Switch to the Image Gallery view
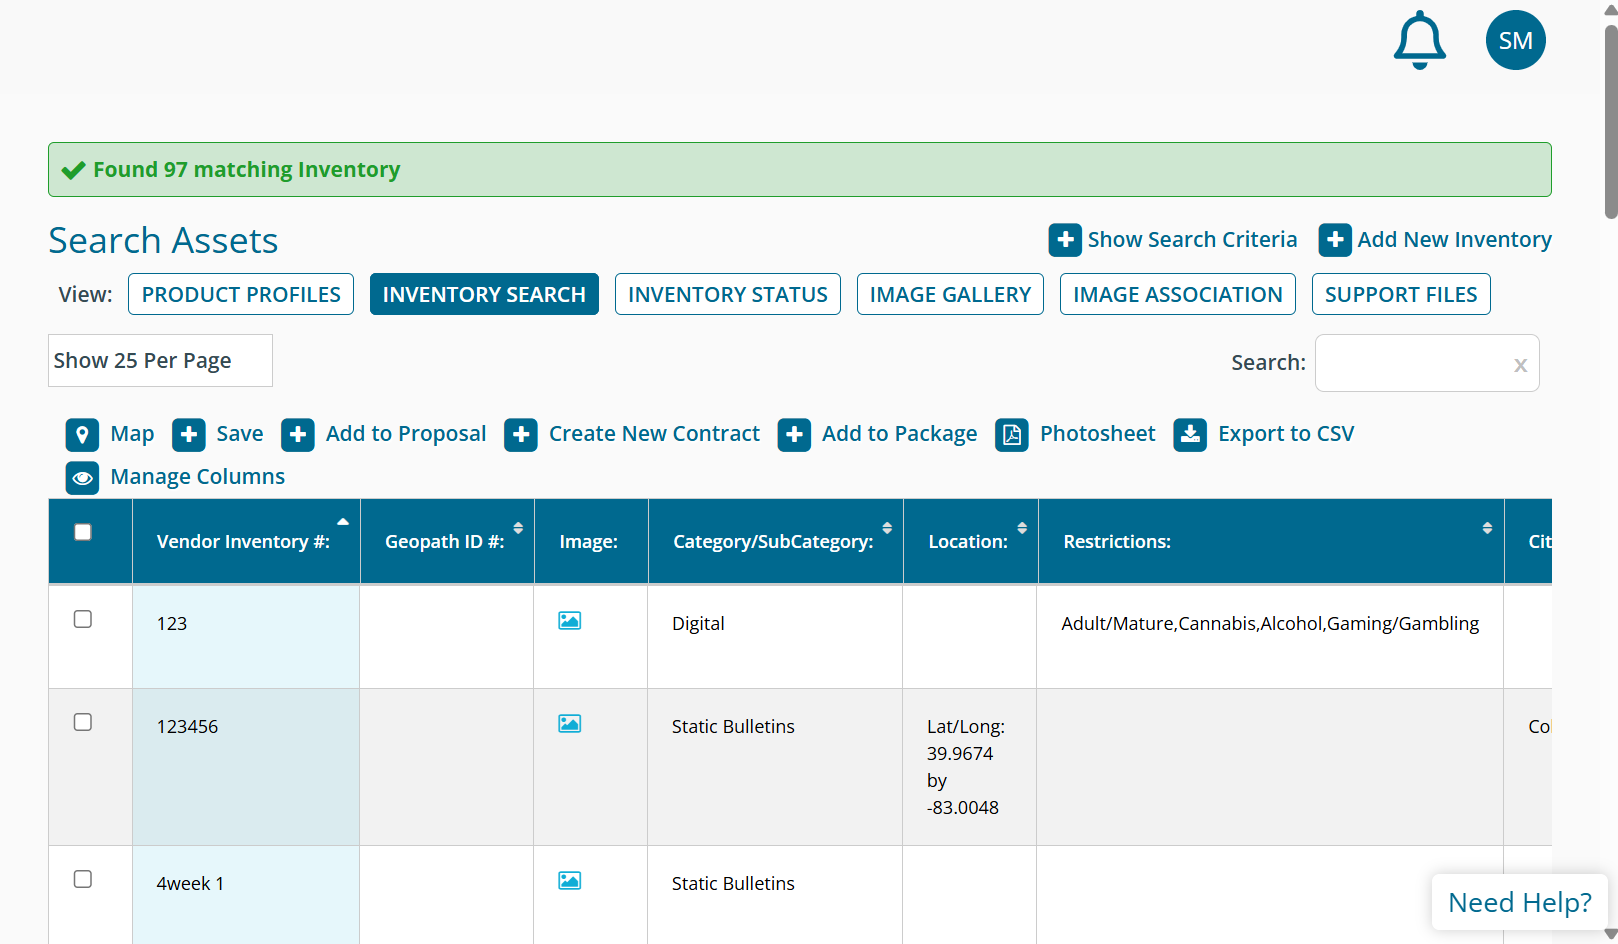 click(949, 295)
